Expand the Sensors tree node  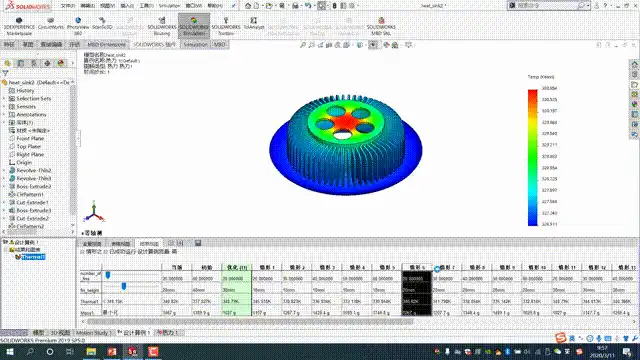click(x=4, y=107)
